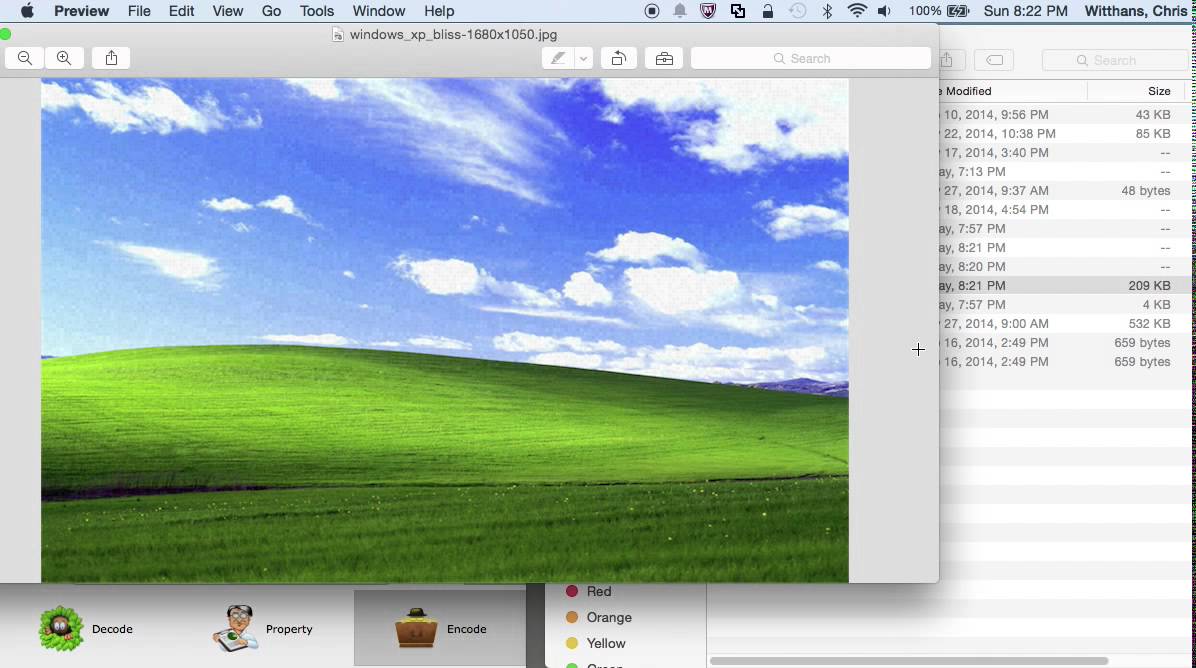1196x668 pixels.
Task: Open the Bluetooth menu
Action: tap(827, 11)
